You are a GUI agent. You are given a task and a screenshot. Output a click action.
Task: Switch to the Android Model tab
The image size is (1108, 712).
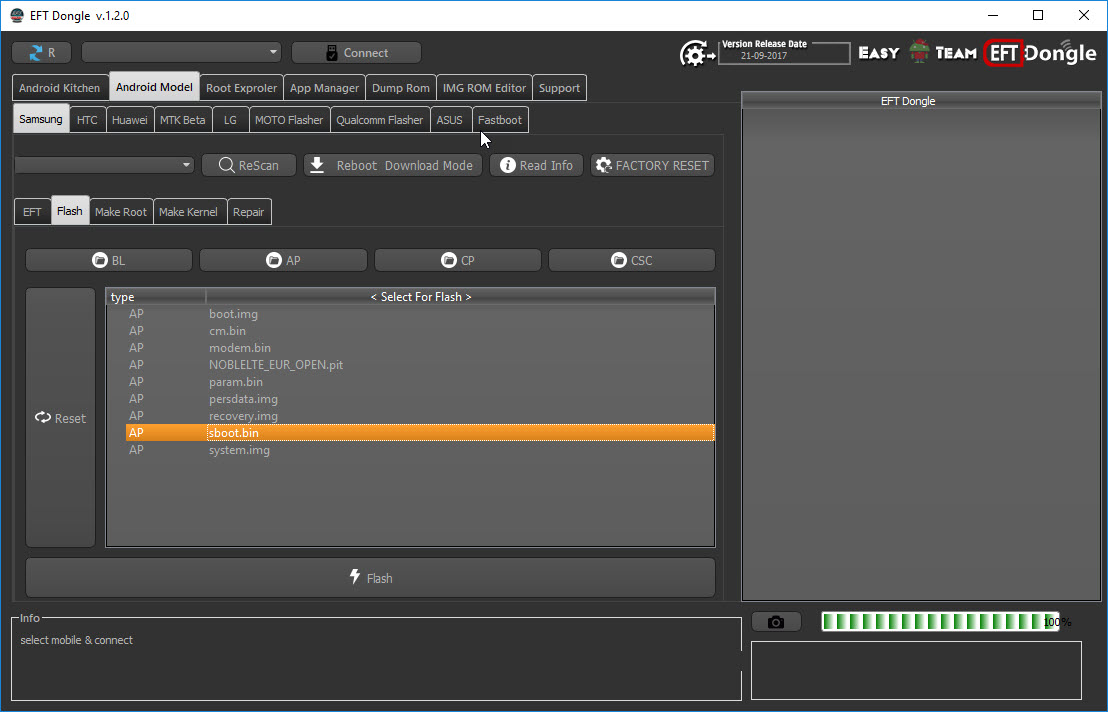(154, 87)
